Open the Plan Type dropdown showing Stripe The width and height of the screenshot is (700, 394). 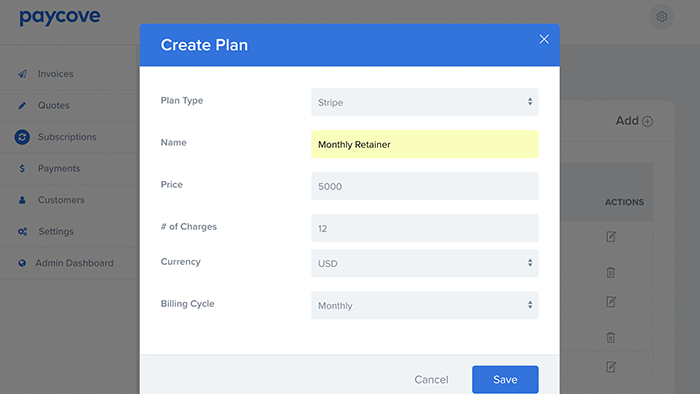pos(425,102)
